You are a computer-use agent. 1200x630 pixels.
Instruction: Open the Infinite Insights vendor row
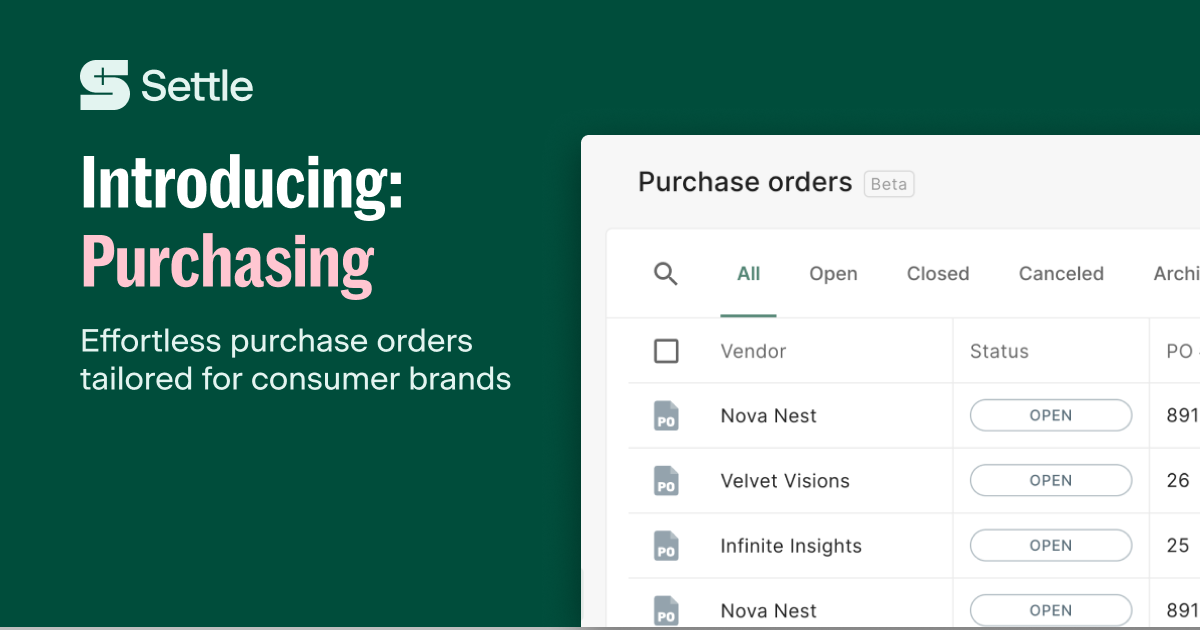point(791,546)
